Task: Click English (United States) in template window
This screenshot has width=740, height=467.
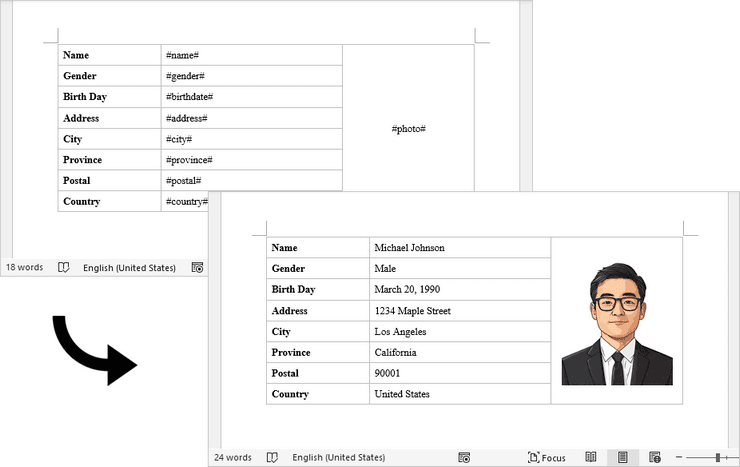Action: tap(129, 268)
